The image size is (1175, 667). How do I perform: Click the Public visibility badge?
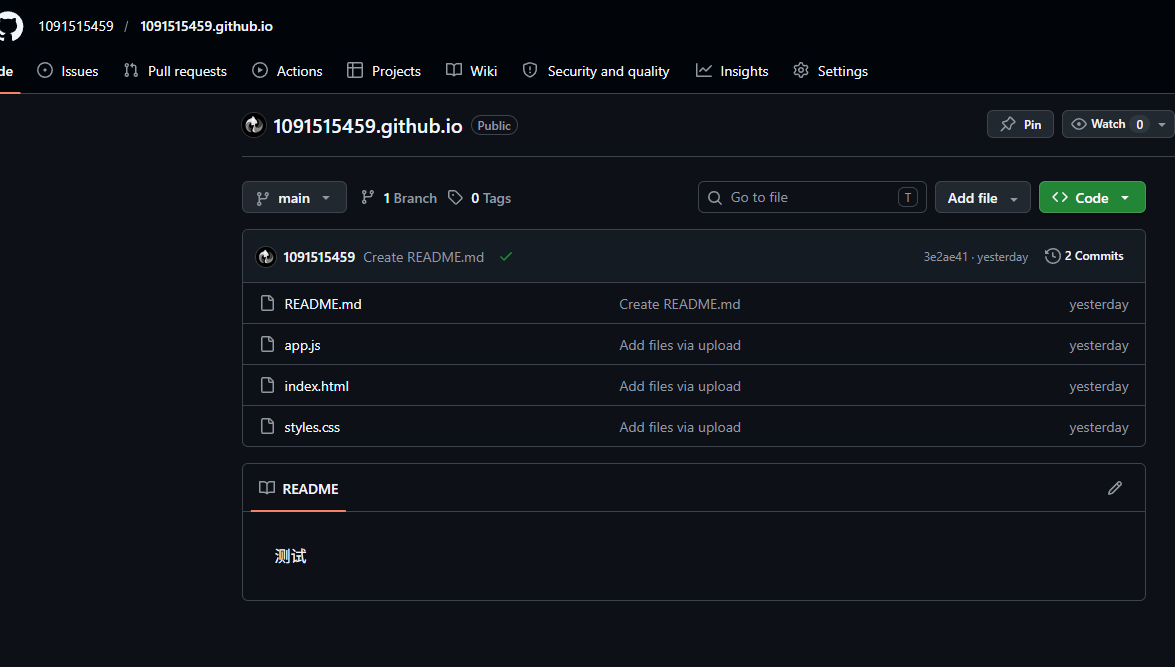click(494, 125)
